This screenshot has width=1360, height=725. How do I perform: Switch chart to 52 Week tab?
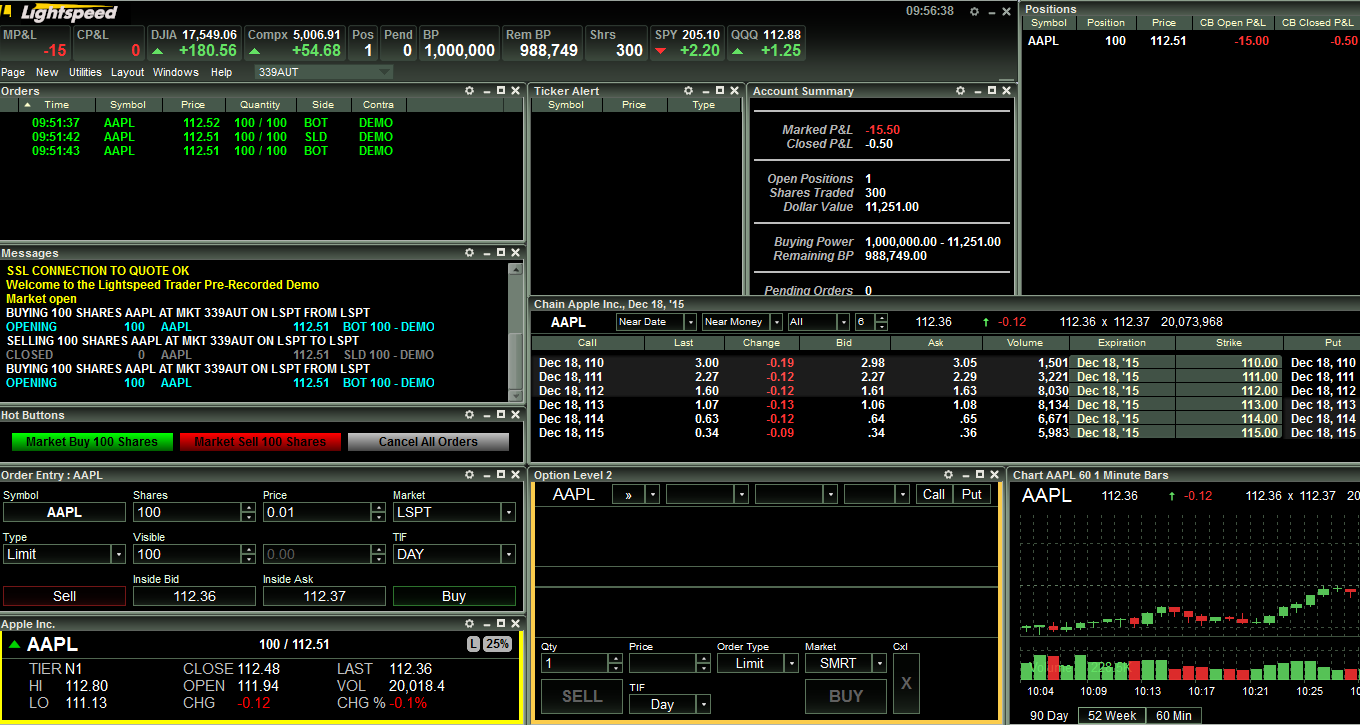pos(1112,715)
